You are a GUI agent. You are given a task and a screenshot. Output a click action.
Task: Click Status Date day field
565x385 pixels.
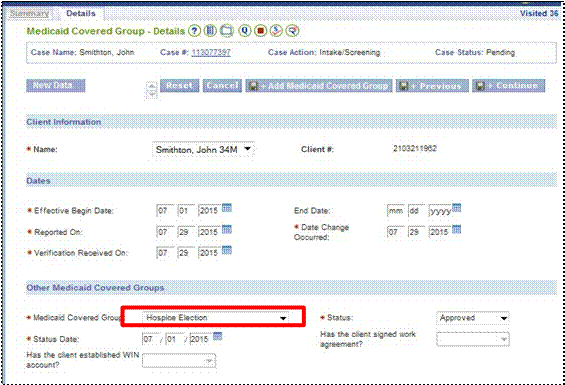pyautogui.click(x=174, y=339)
